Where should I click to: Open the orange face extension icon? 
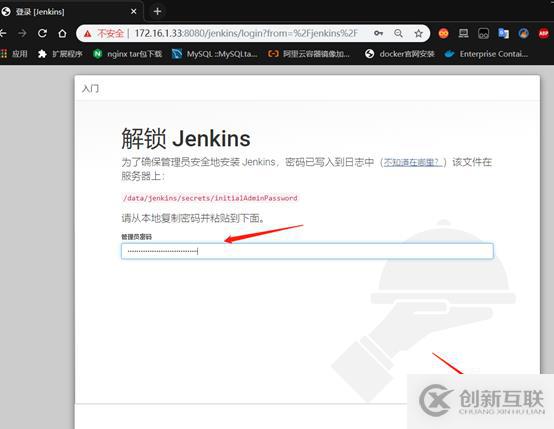[x=443, y=33]
